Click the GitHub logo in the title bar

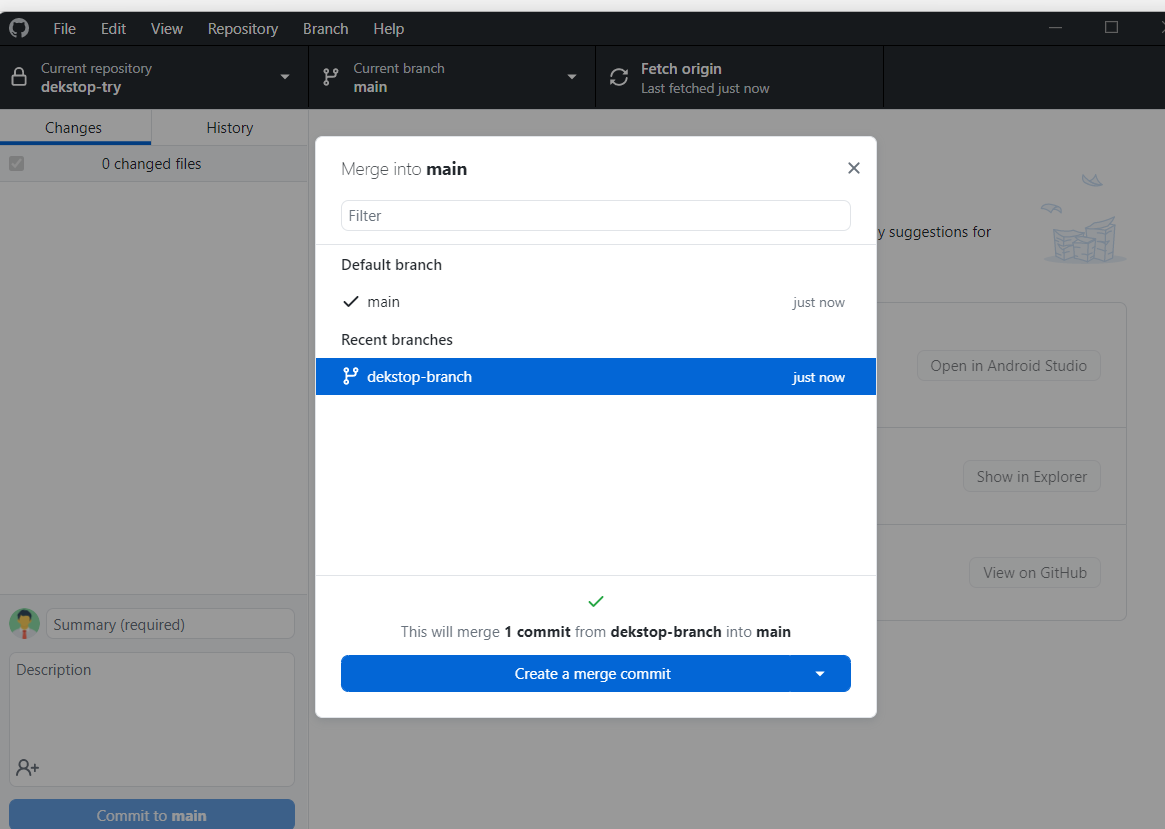tap(18, 27)
